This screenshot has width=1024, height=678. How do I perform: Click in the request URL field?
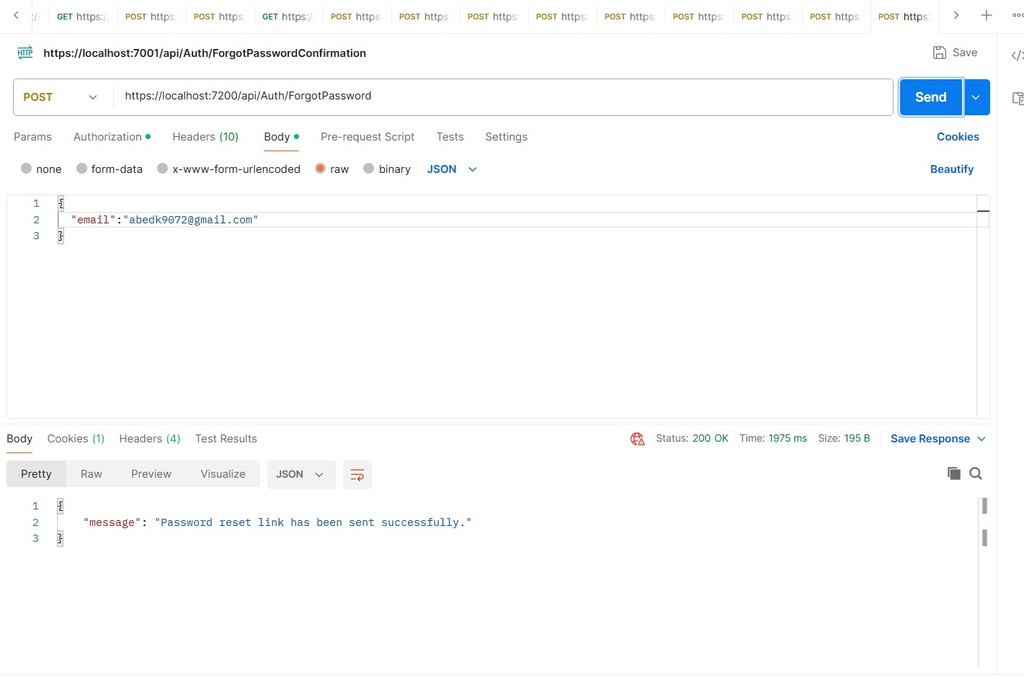(503, 97)
